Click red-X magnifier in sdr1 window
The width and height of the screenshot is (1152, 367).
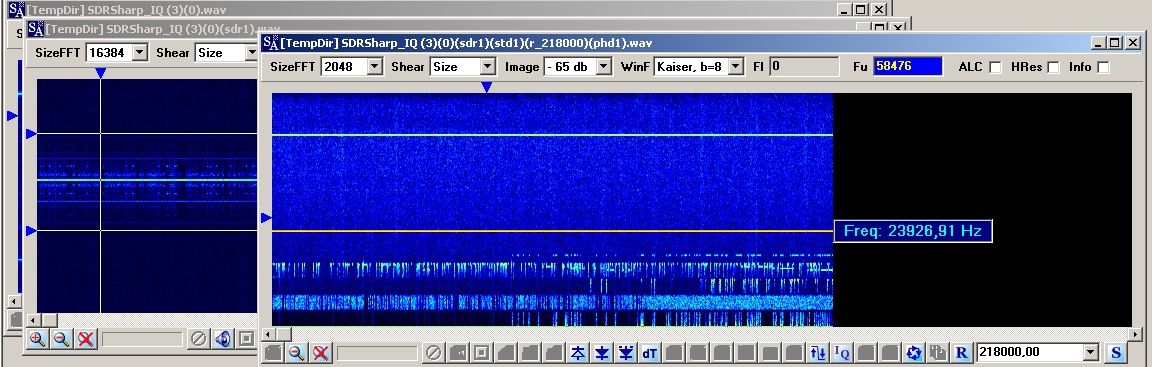pyautogui.click(x=86, y=338)
